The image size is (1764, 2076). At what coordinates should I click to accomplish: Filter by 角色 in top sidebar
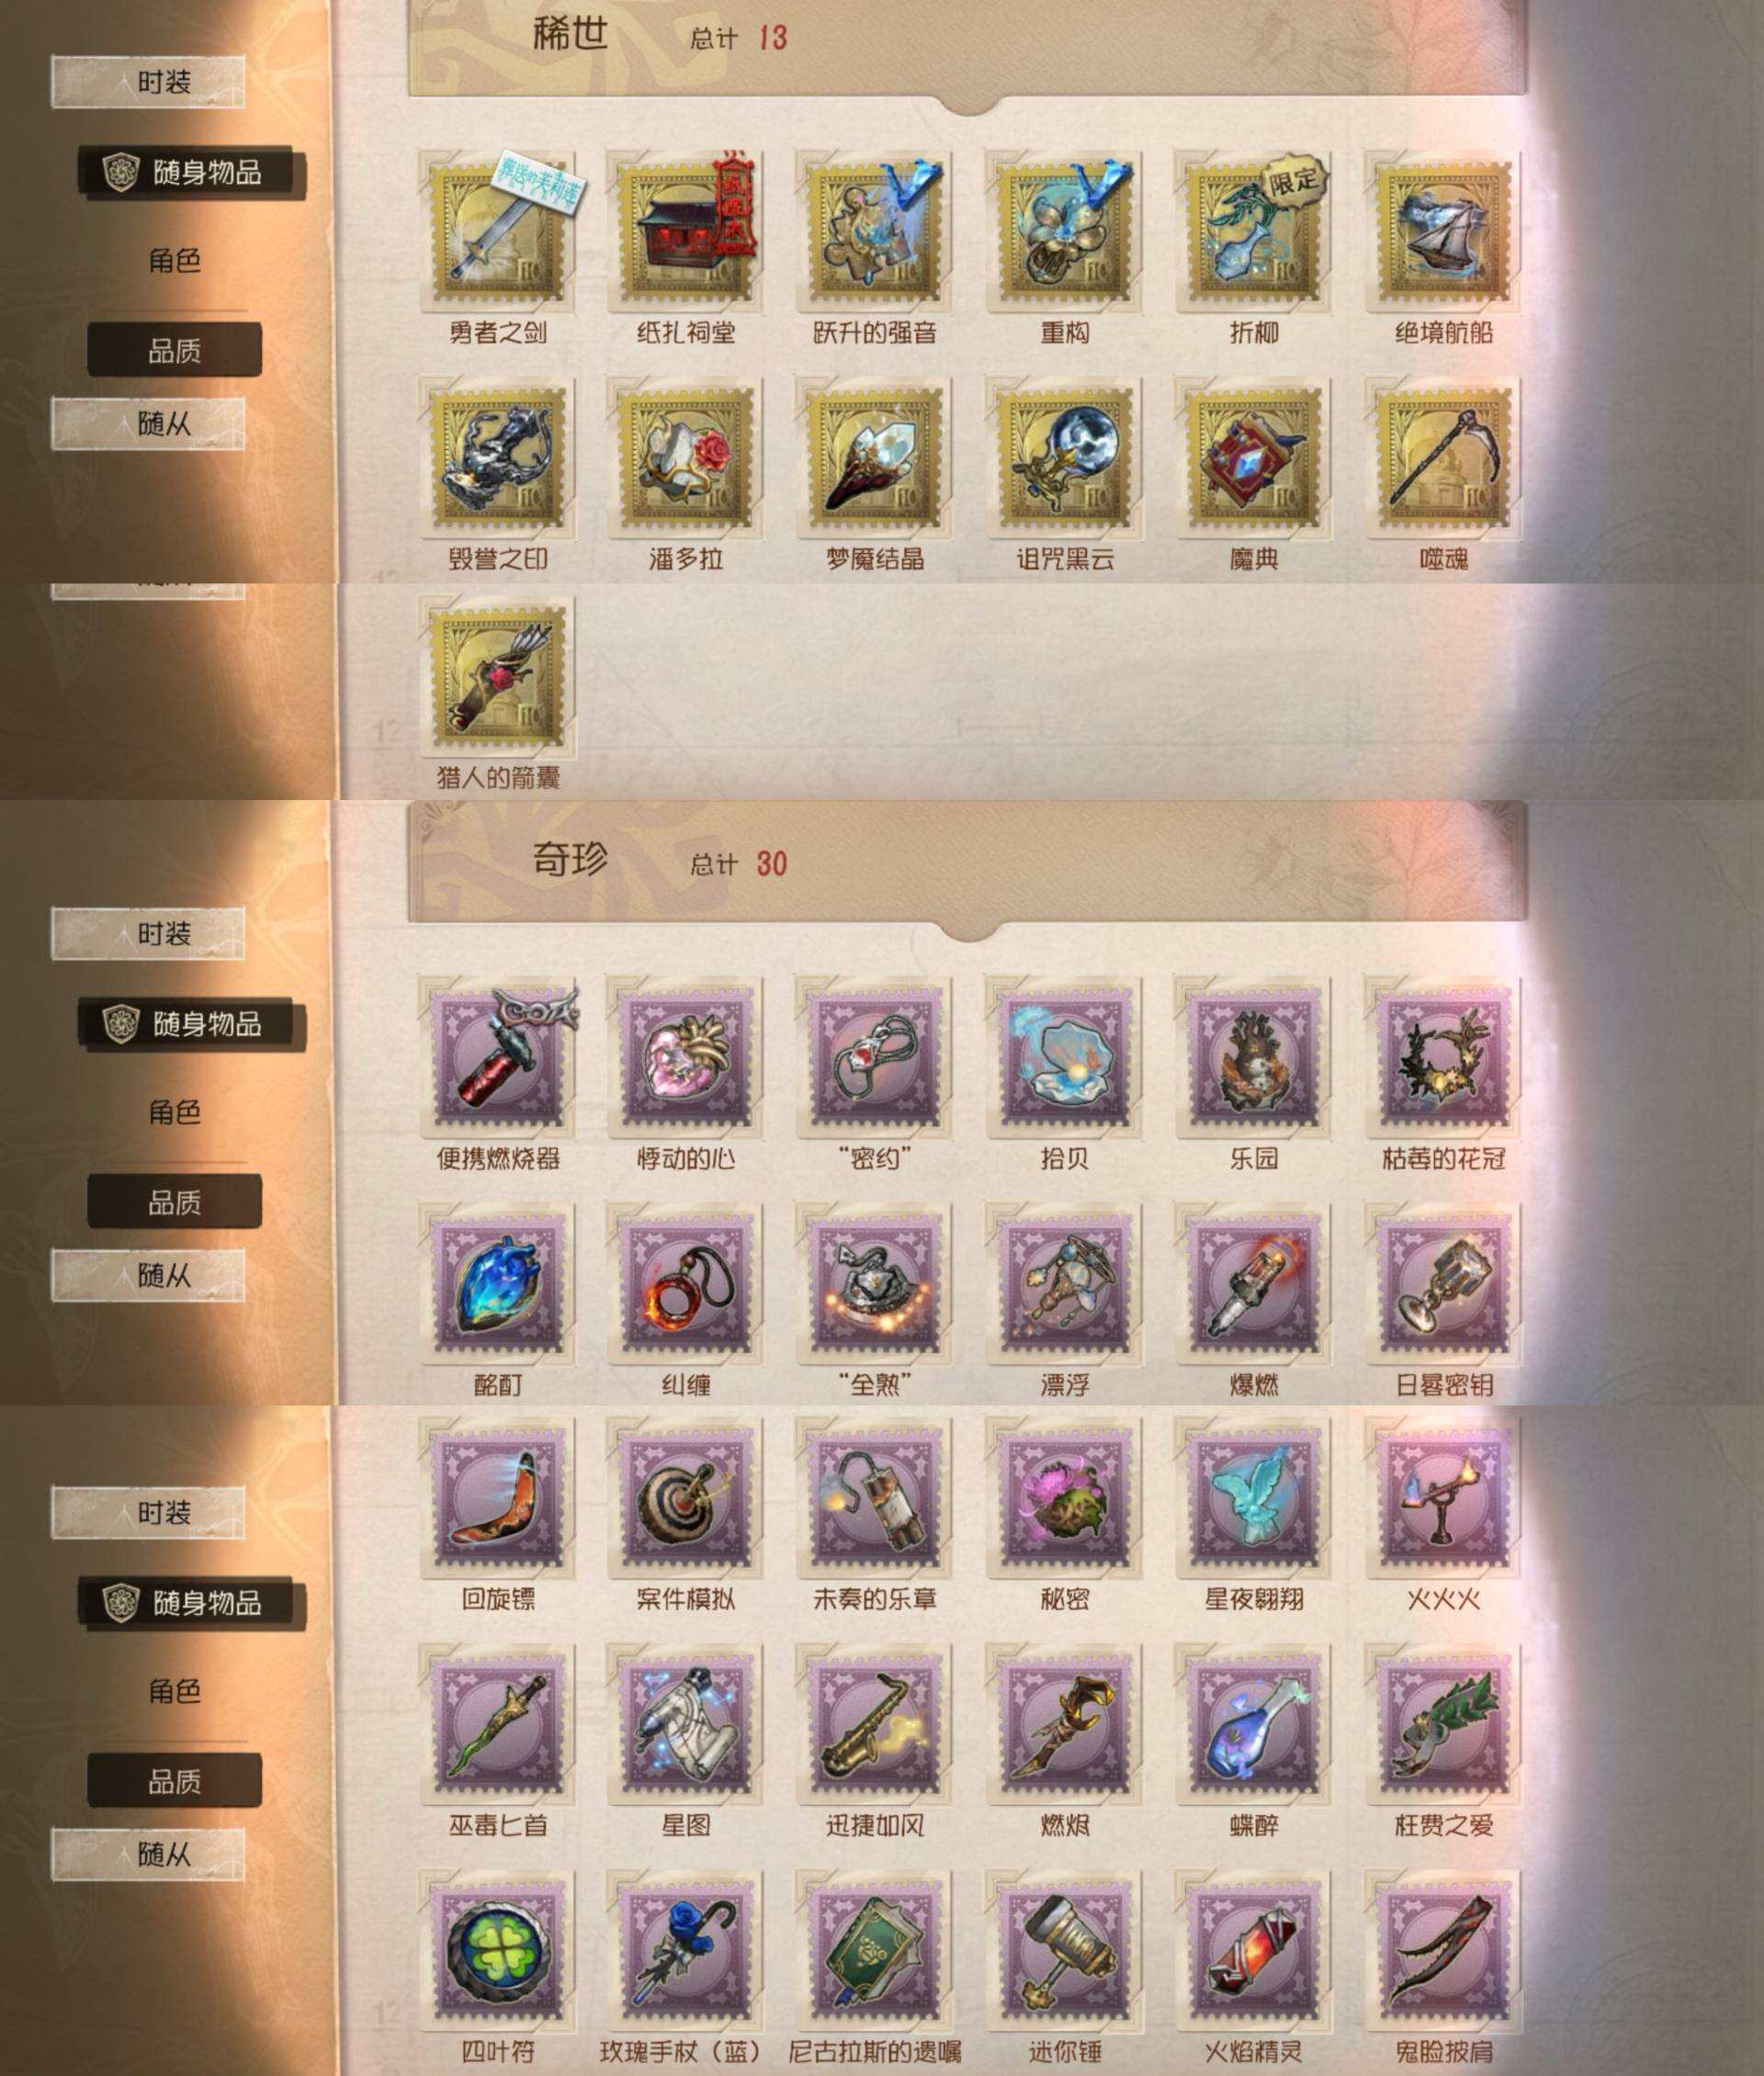[175, 261]
